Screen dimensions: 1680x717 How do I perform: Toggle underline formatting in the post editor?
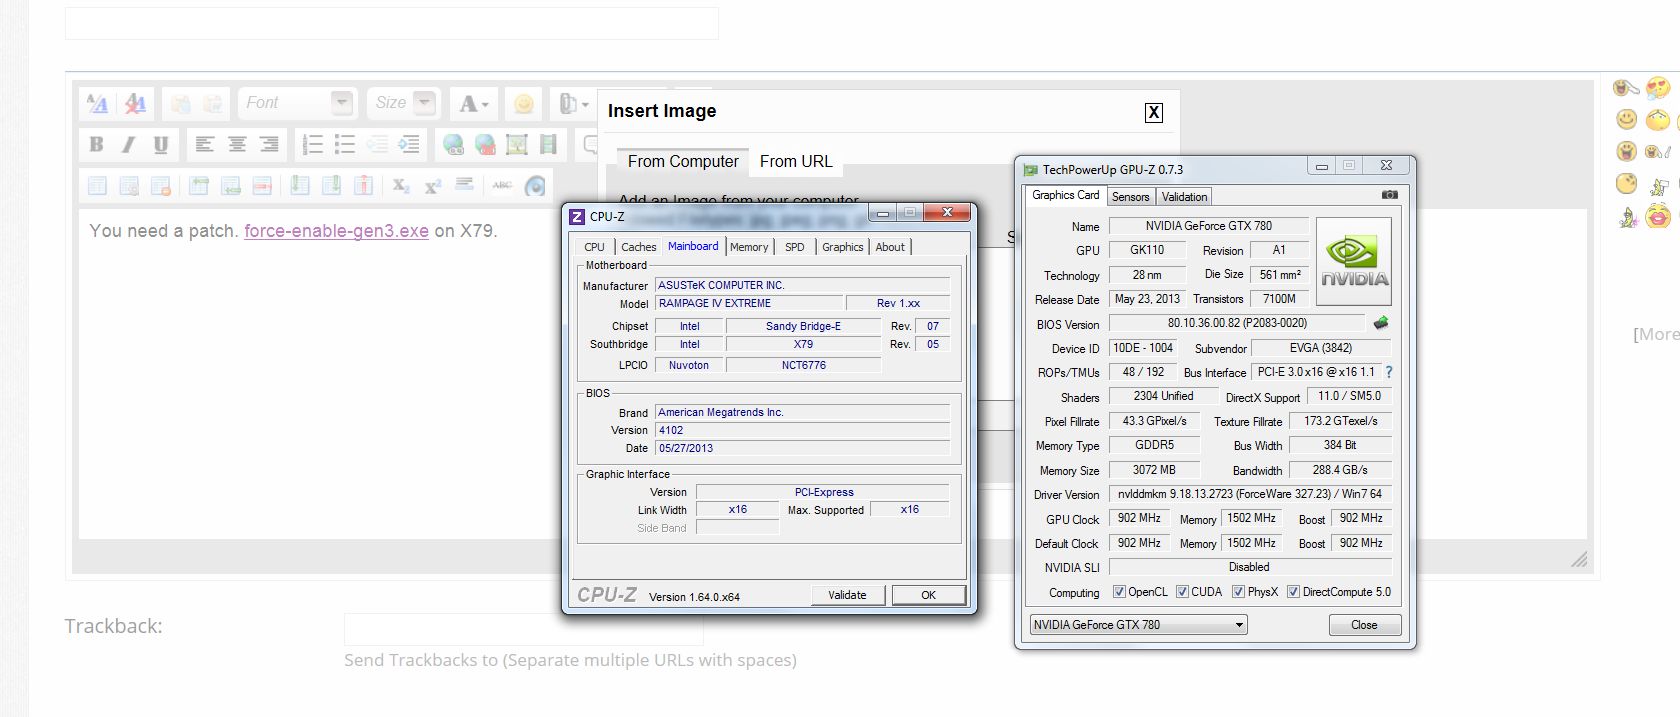161,144
